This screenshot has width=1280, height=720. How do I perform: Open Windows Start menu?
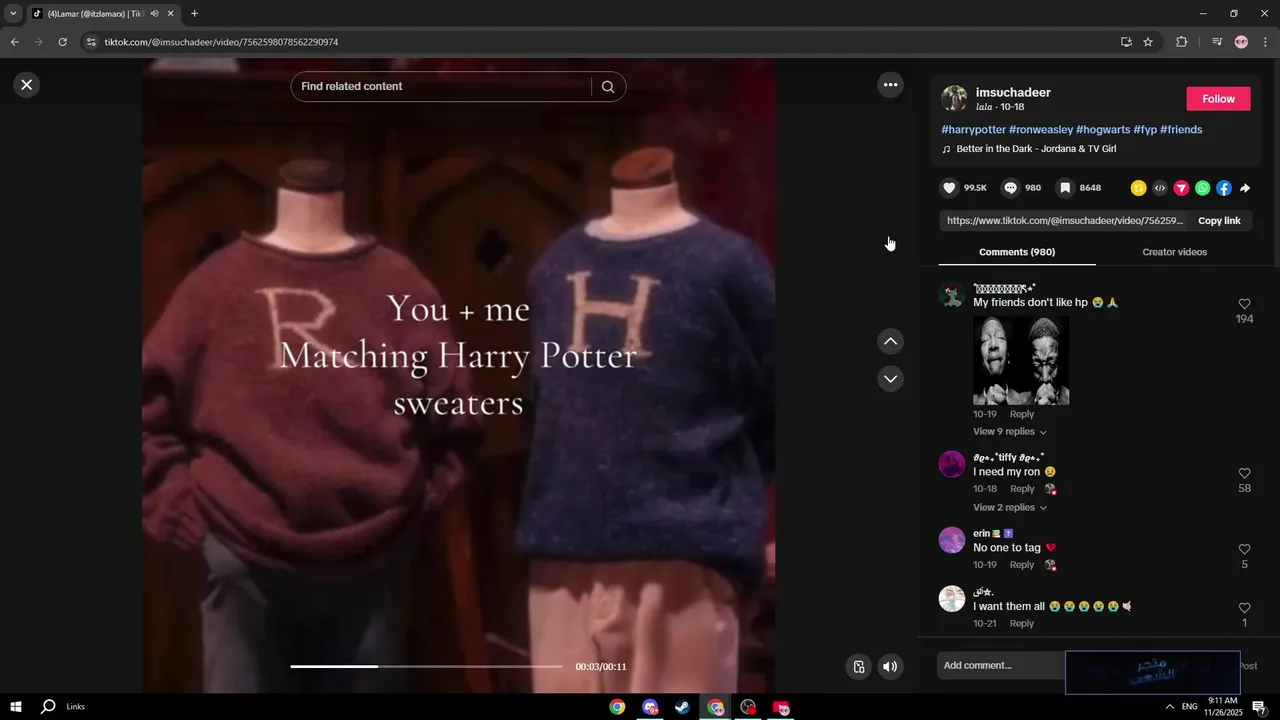tap(16, 707)
